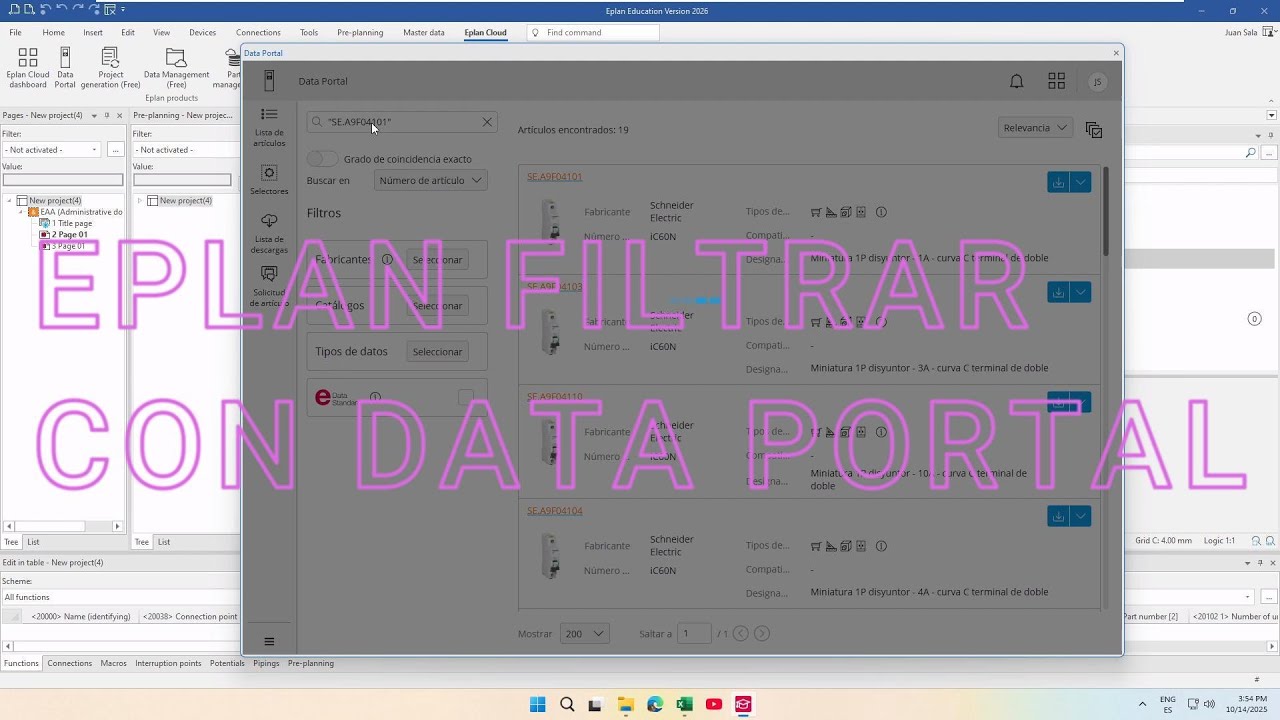Screen dimensions: 1280x720
Task: Click the multi-select articles icon
Action: coord(1094,130)
